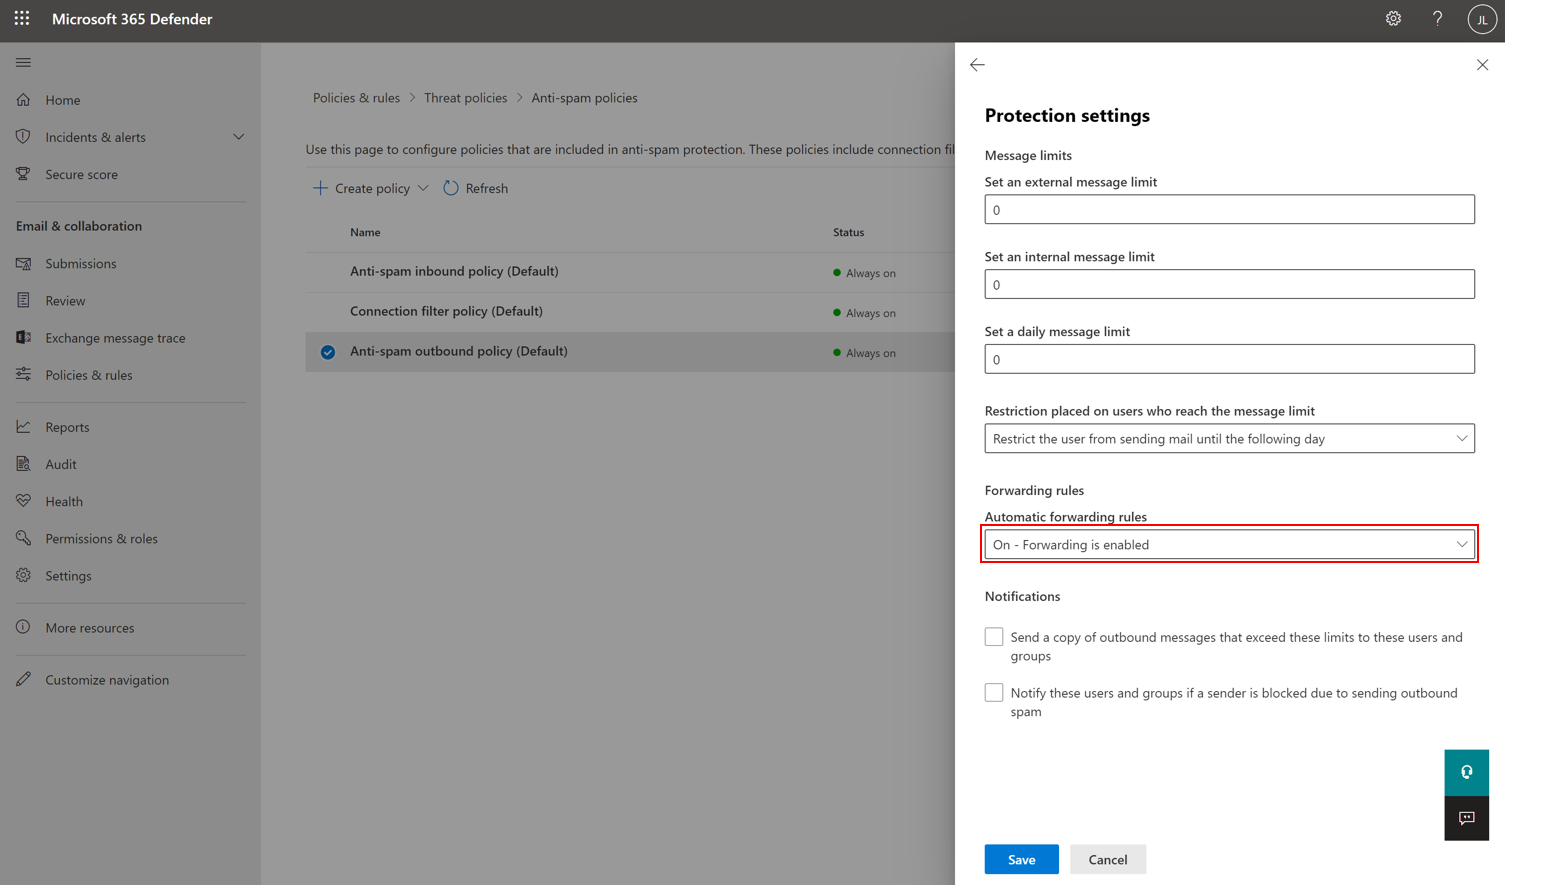Open the Microsoft 365 app launcher
This screenshot has height=885, width=1545.
pyautogui.click(x=21, y=18)
